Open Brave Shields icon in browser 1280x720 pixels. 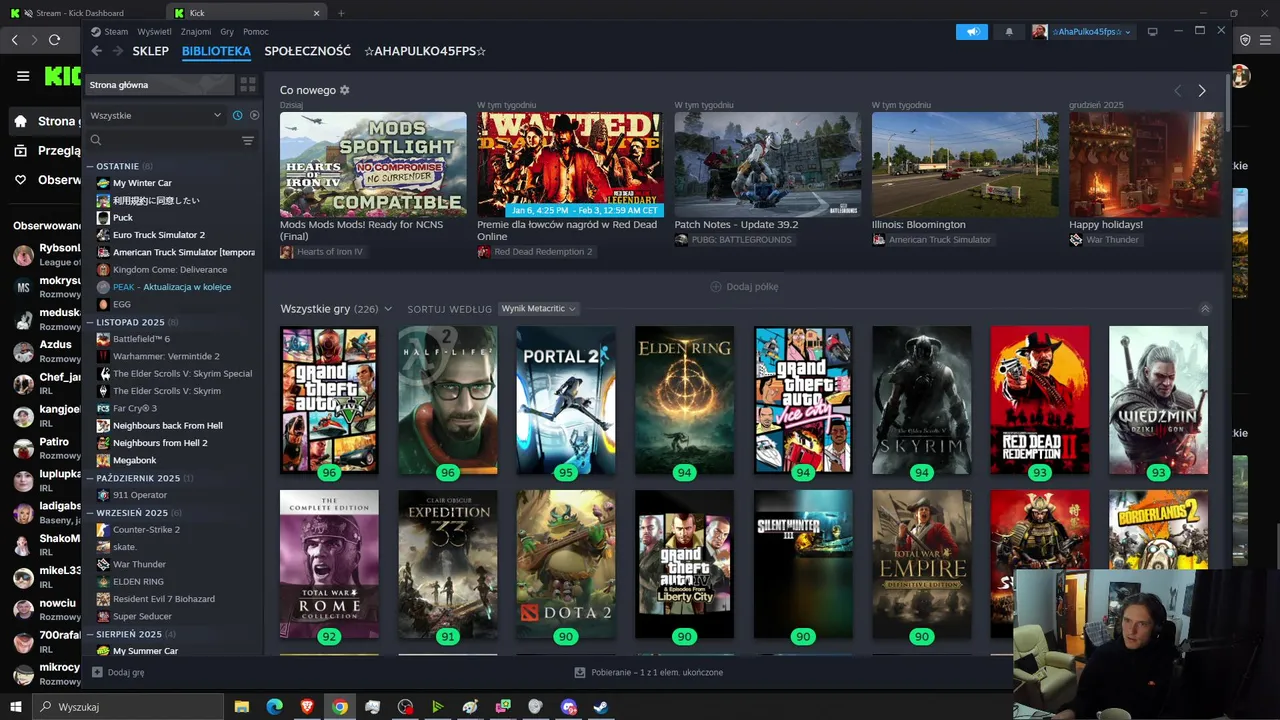[1246, 40]
